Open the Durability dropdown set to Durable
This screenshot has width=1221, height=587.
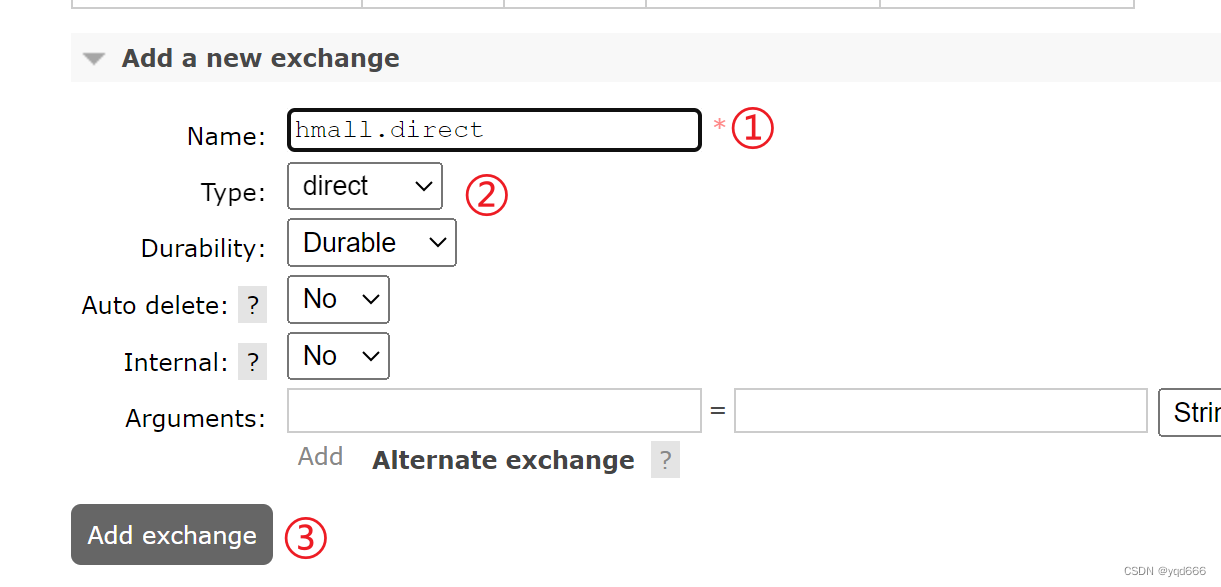[x=371, y=243]
